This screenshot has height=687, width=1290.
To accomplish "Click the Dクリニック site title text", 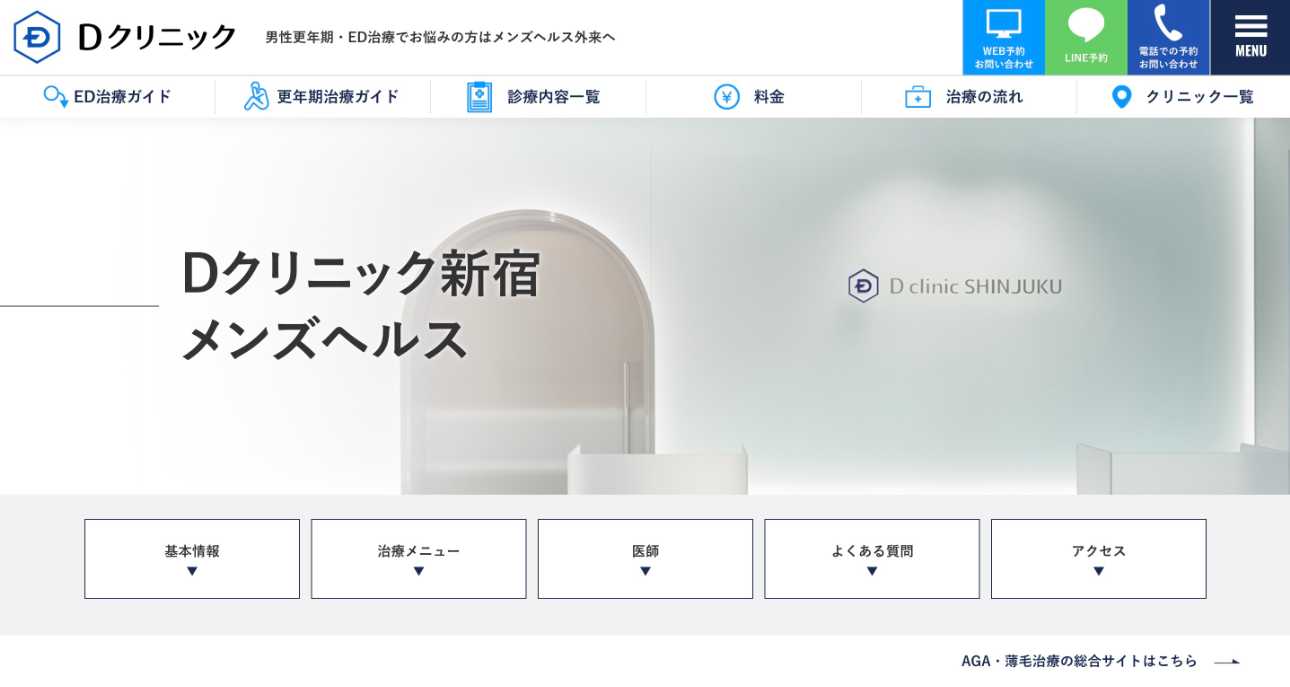I will [x=157, y=37].
